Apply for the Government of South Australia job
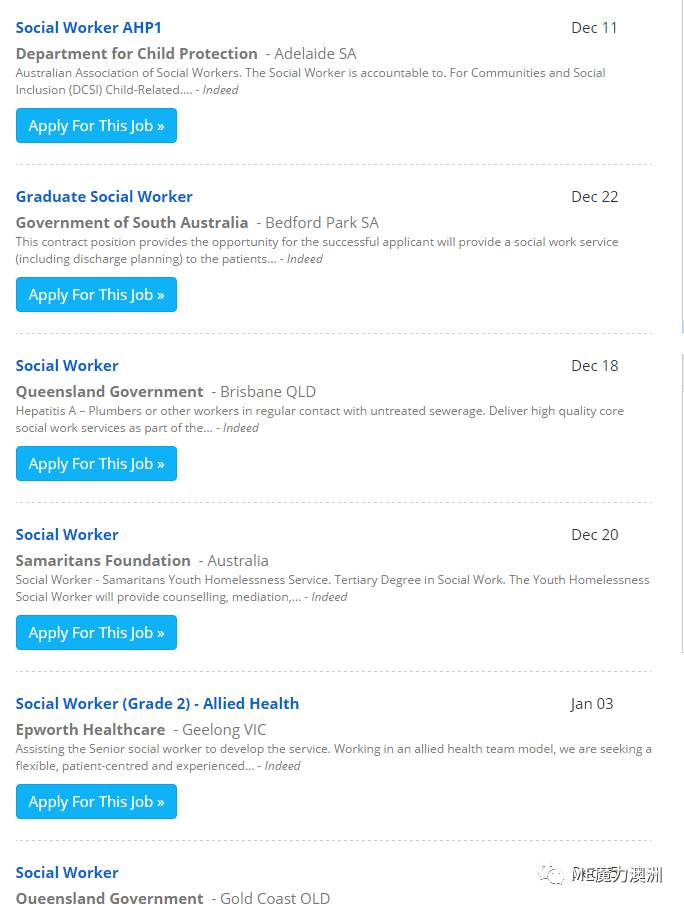Screen dimensions: 684x904 (x=96, y=295)
